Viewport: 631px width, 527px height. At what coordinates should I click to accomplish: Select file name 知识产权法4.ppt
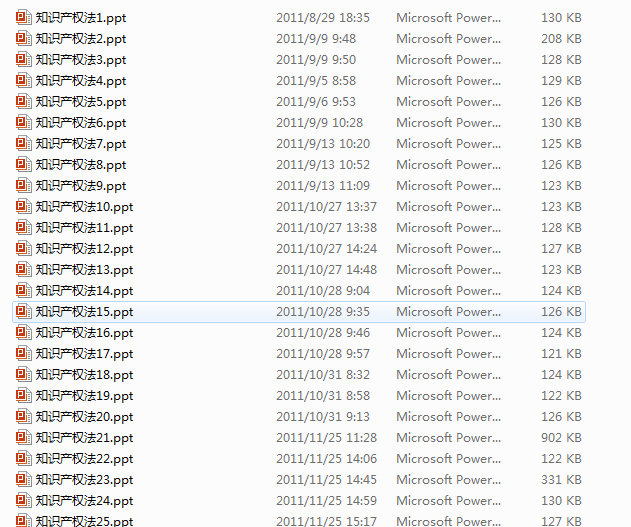[x=81, y=81]
